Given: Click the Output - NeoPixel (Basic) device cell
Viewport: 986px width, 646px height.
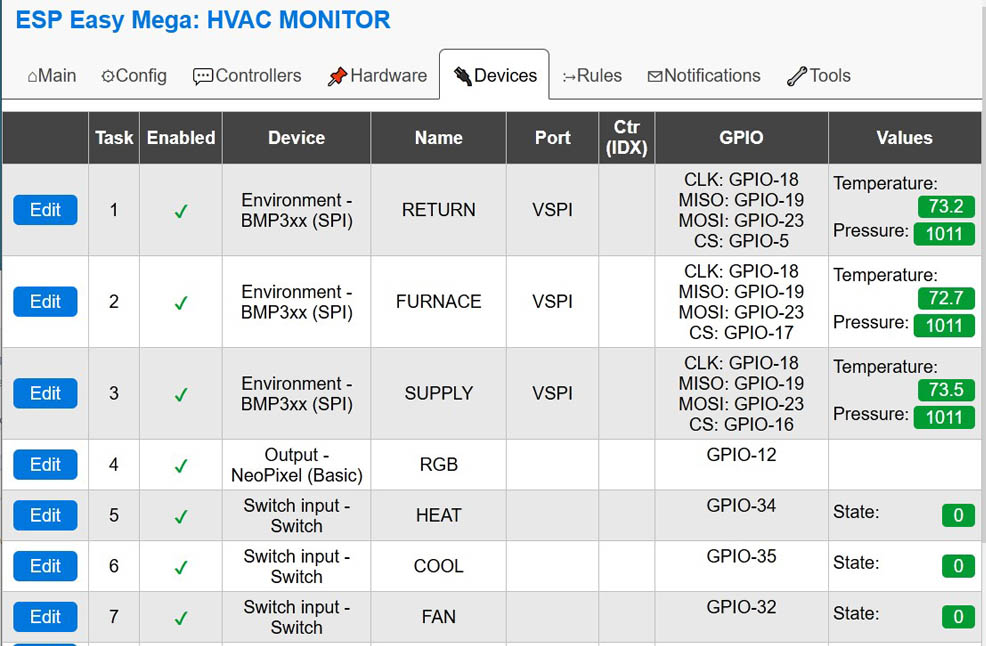Looking at the screenshot, I should point(296,465).
